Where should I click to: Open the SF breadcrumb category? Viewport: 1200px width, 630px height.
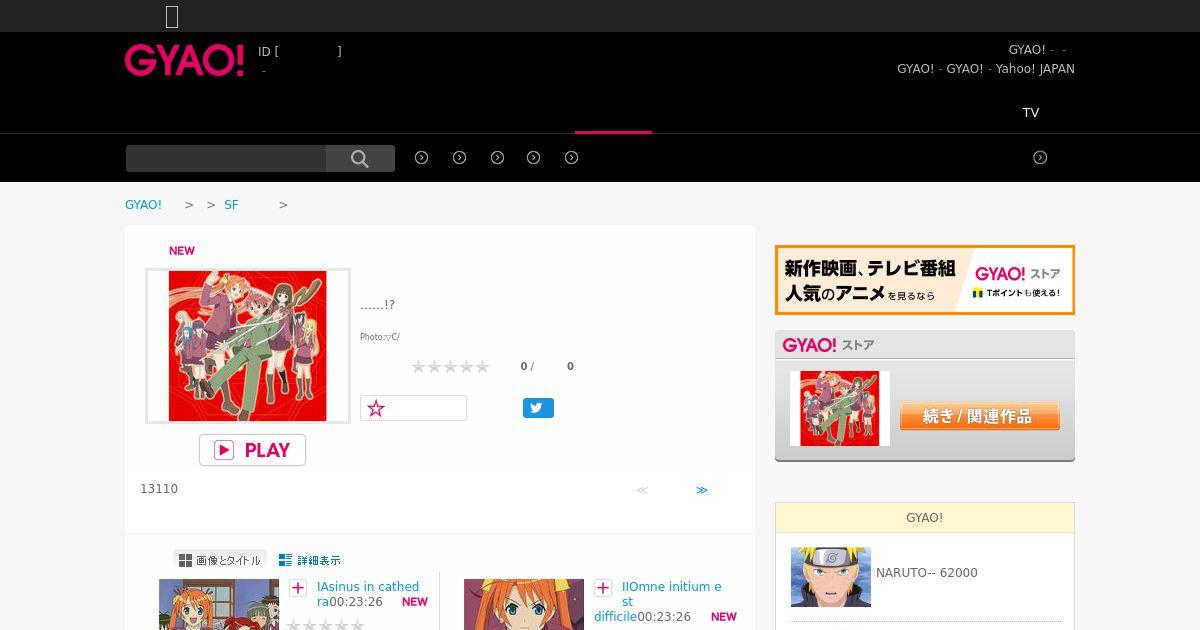pyautogui.click(x=231, y=205)
